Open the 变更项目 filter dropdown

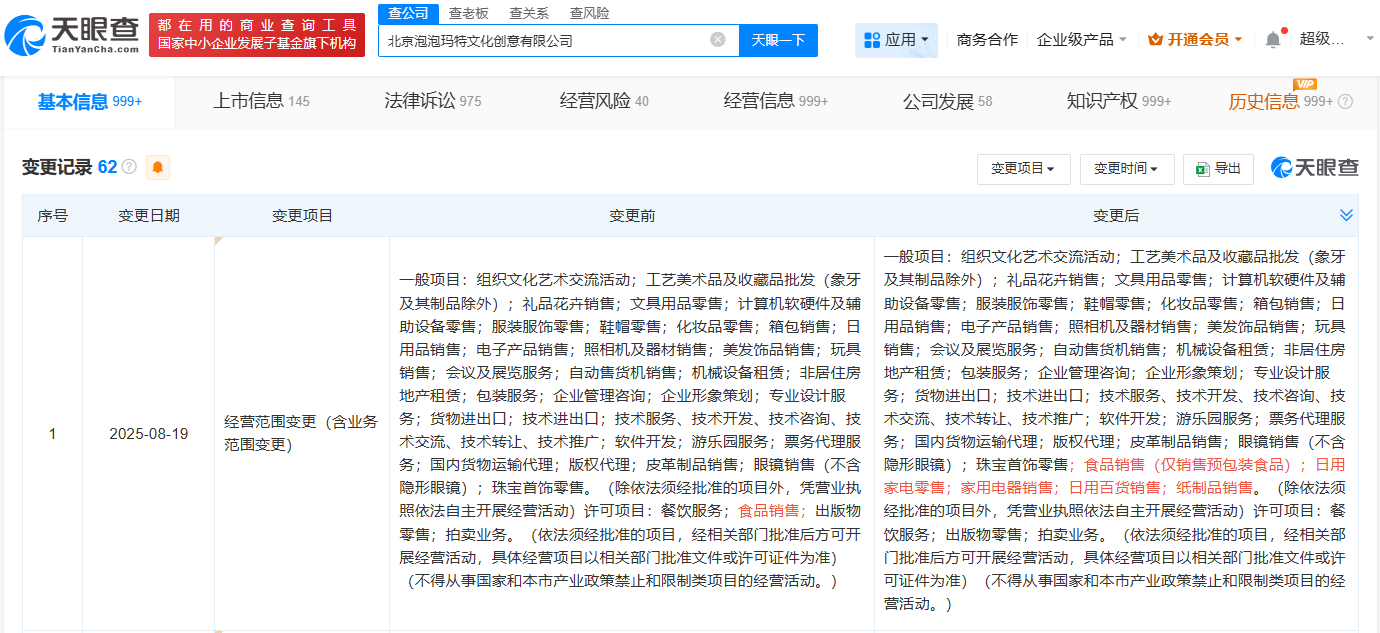click(1023, 168)
